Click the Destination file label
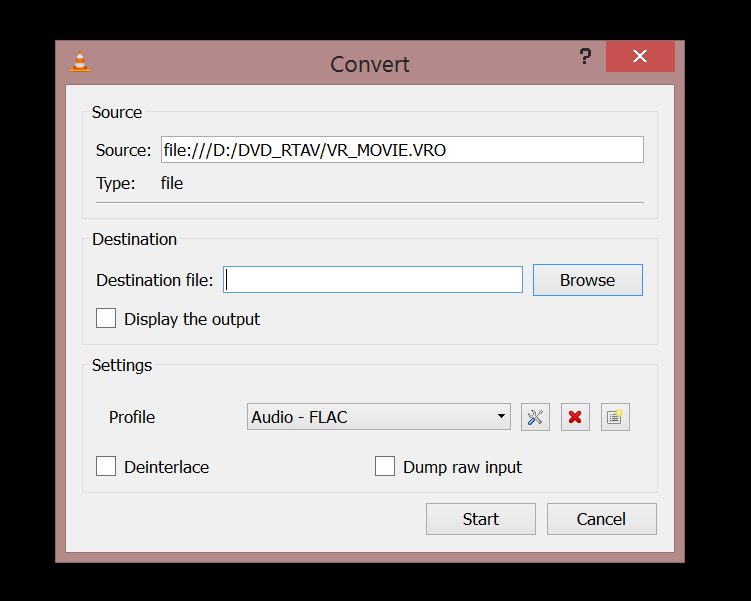The height and width of the screenshot is (601, 751). coord(154,280)
